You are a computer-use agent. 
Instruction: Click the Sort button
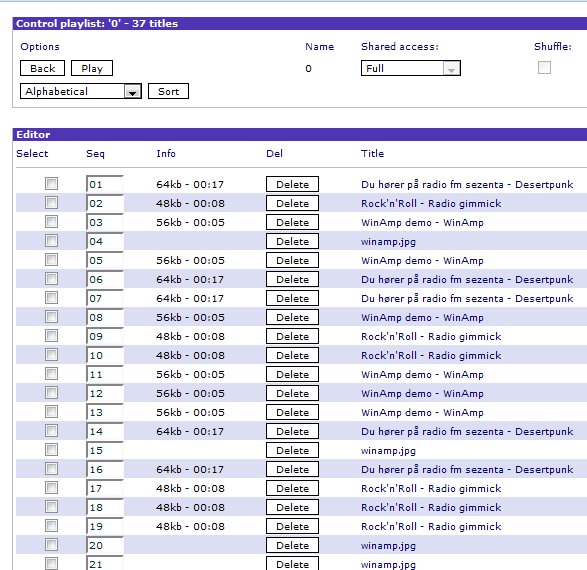168,91
